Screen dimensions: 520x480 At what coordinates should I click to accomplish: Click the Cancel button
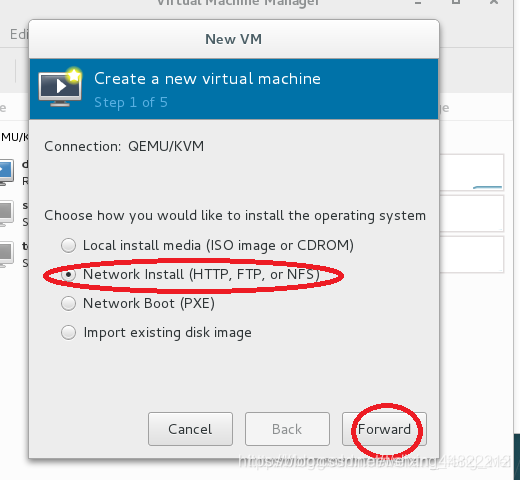(190, 429)
